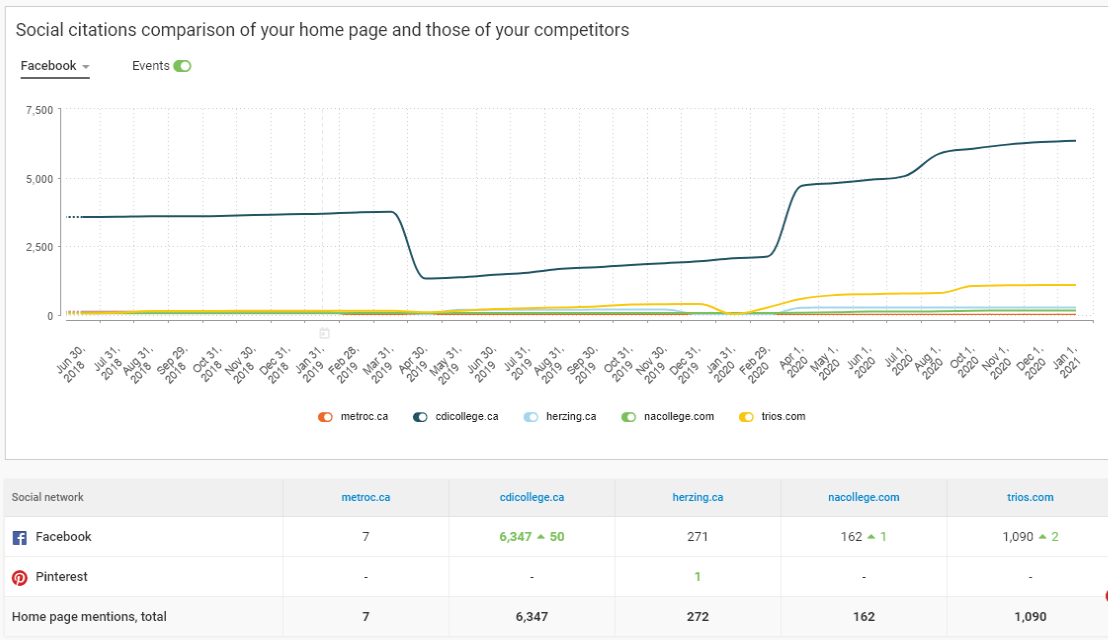The height and width of the screenshot is (640, 1108).
Task: Click the calendar event marker under the chart
Action: coord(324,333)
